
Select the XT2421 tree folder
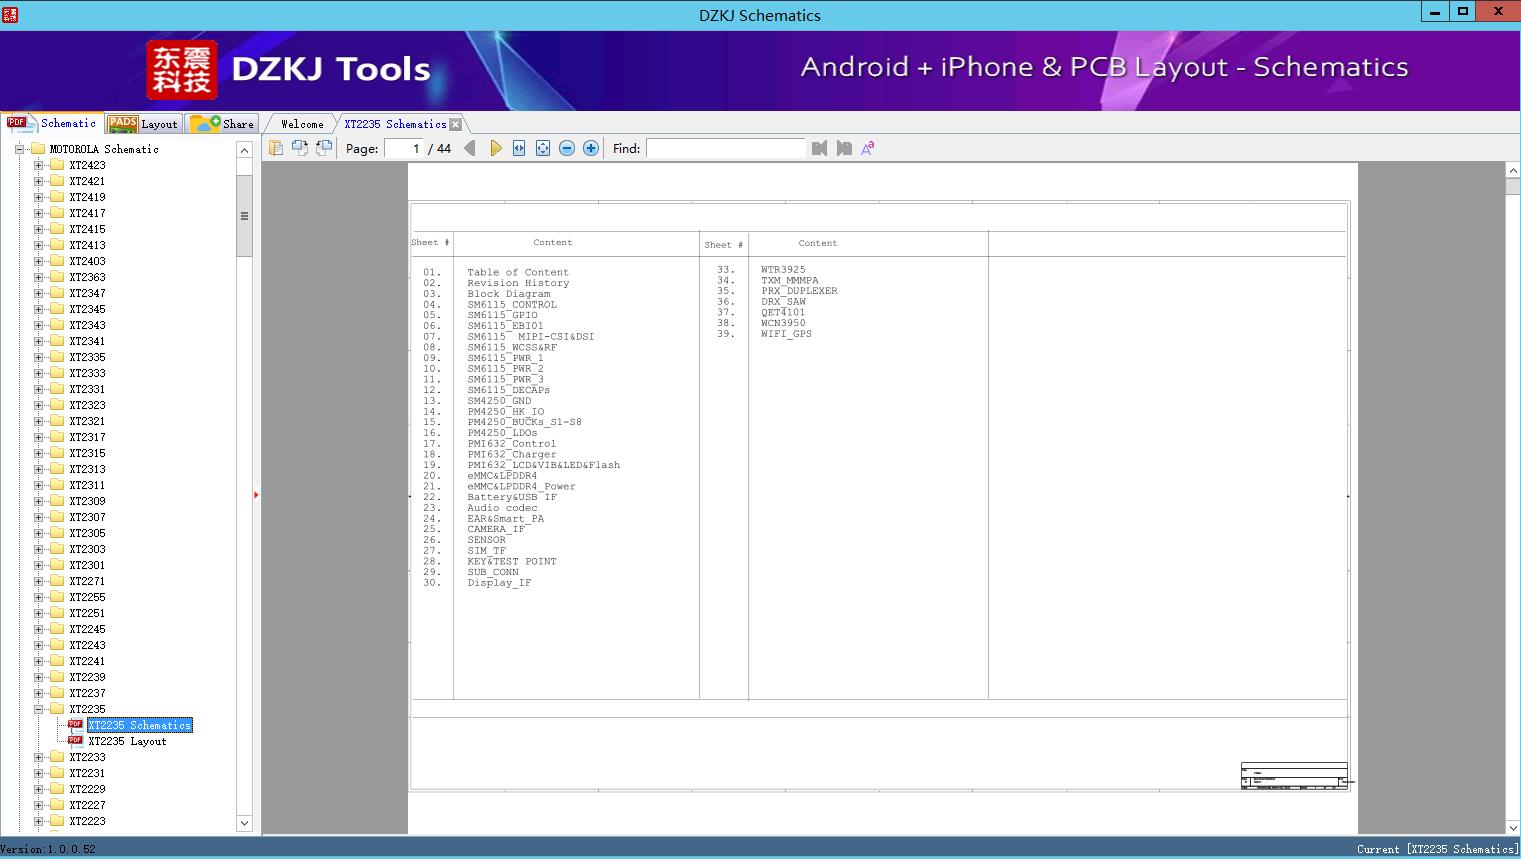[x=87, y=181]
